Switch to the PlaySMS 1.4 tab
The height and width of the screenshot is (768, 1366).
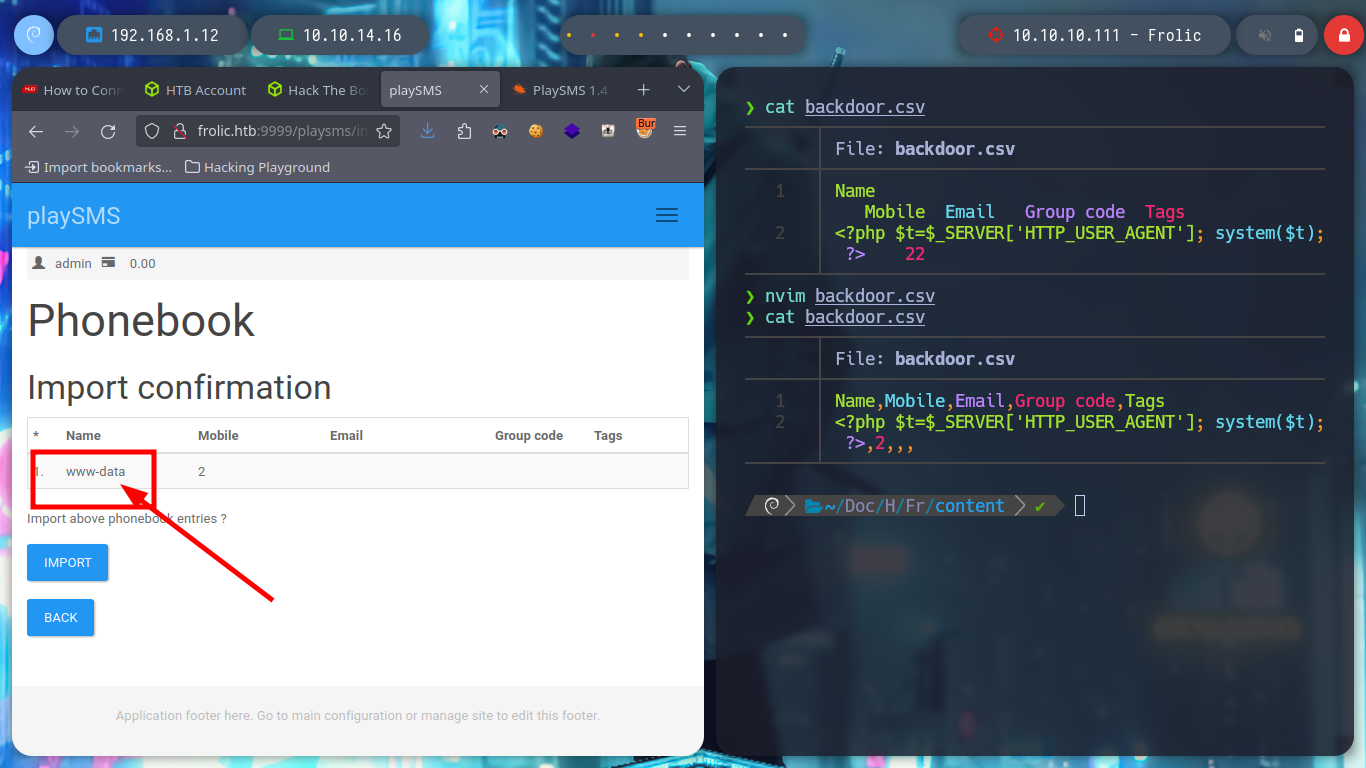[561, 90]
